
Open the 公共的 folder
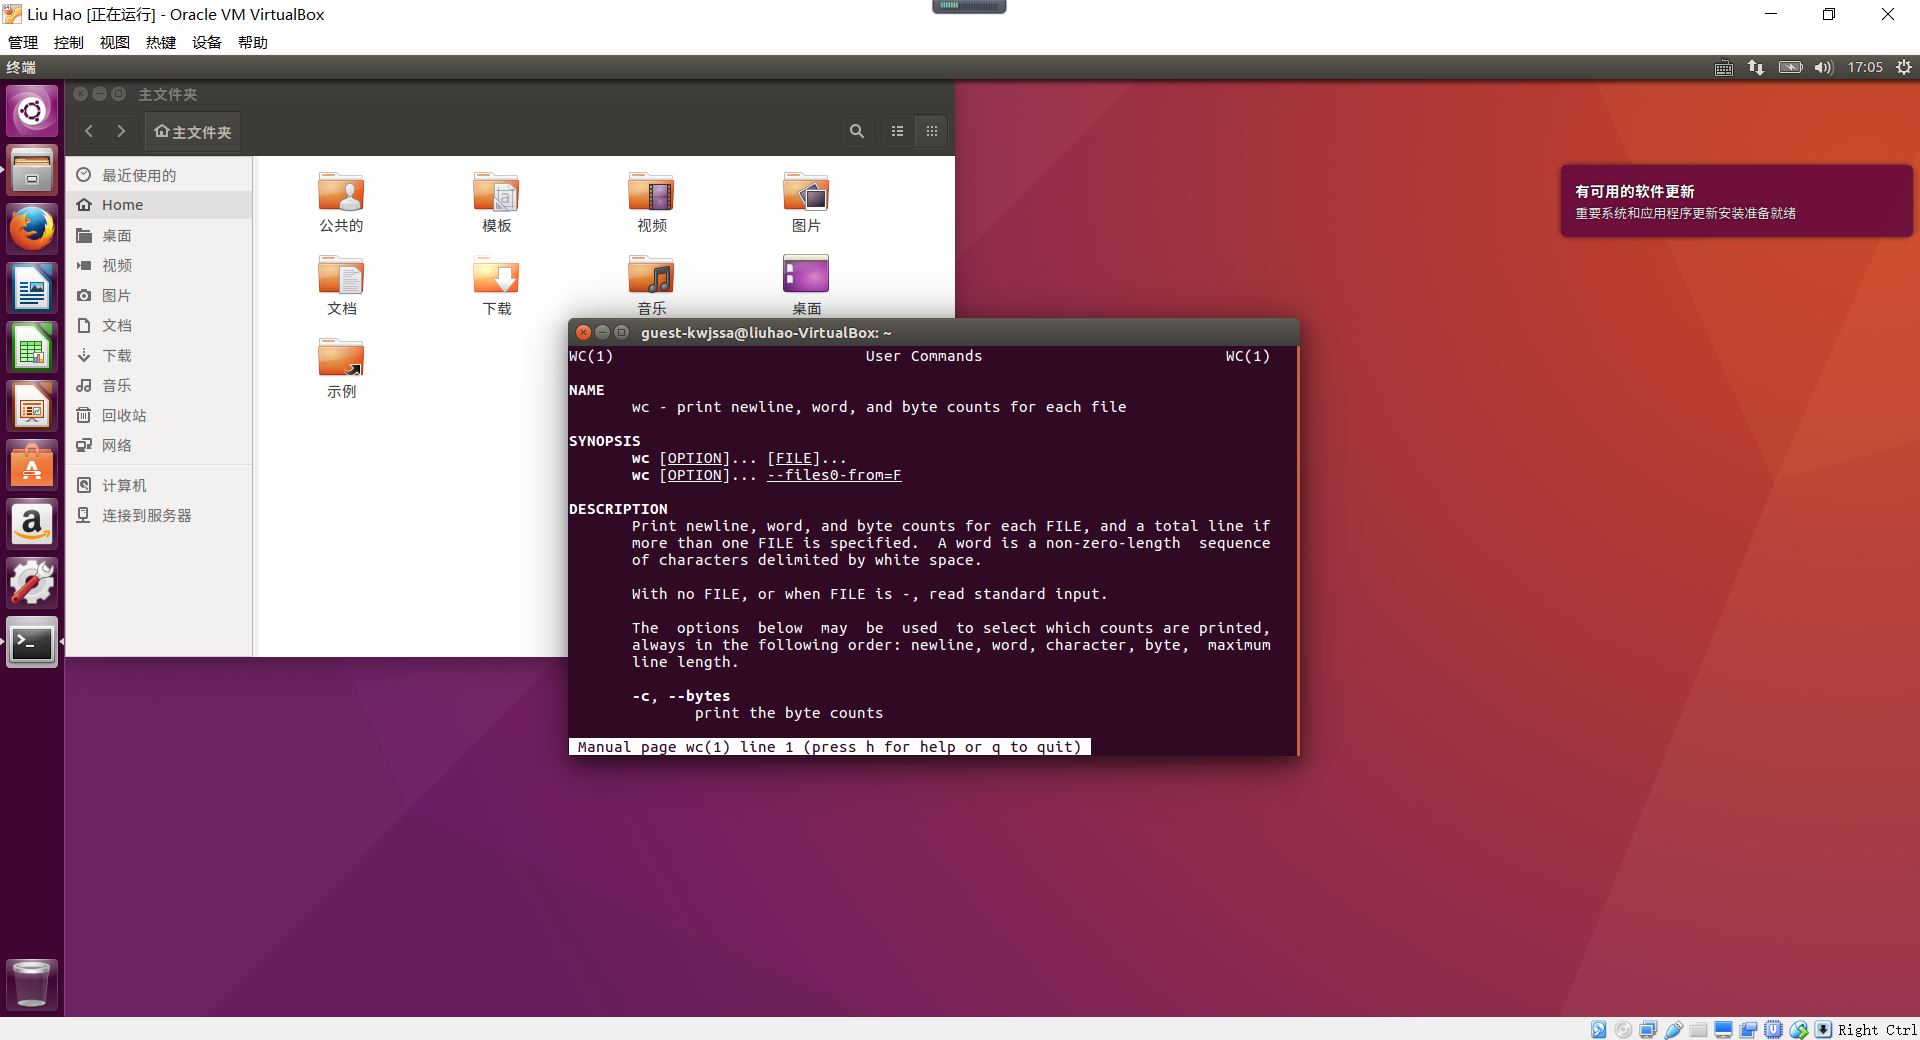341,202
